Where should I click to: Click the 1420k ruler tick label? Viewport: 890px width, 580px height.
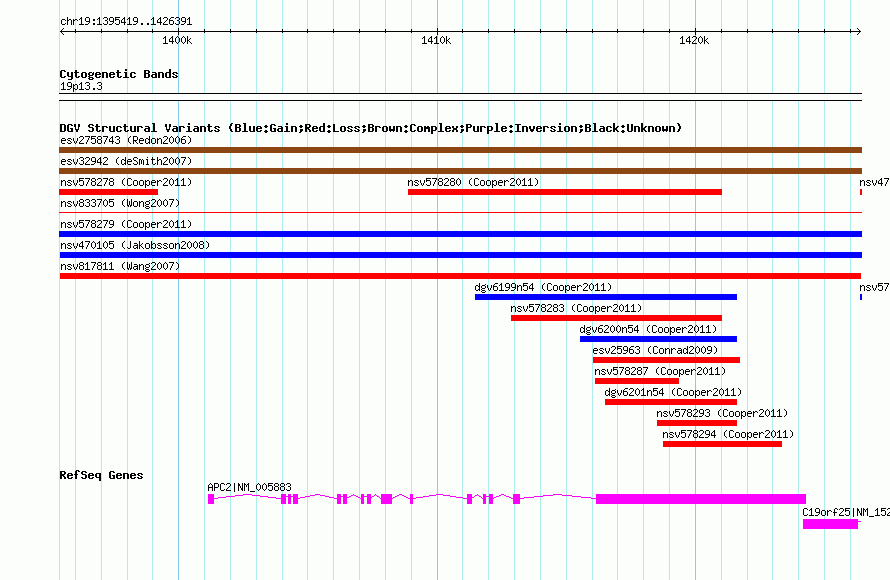(x=694, y=40)
